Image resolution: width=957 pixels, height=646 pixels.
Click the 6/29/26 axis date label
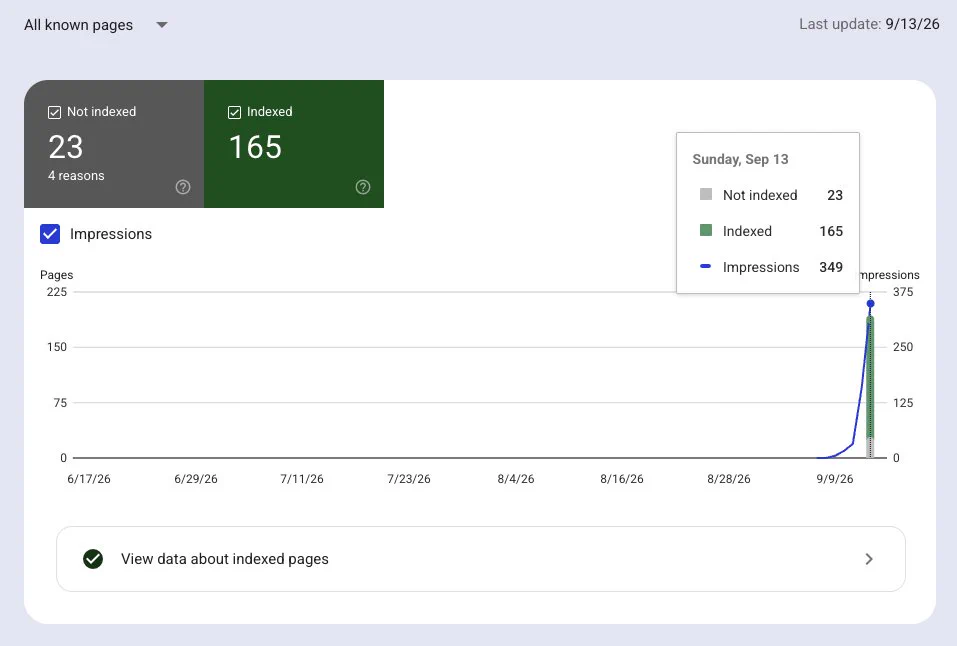pos(196,479)
